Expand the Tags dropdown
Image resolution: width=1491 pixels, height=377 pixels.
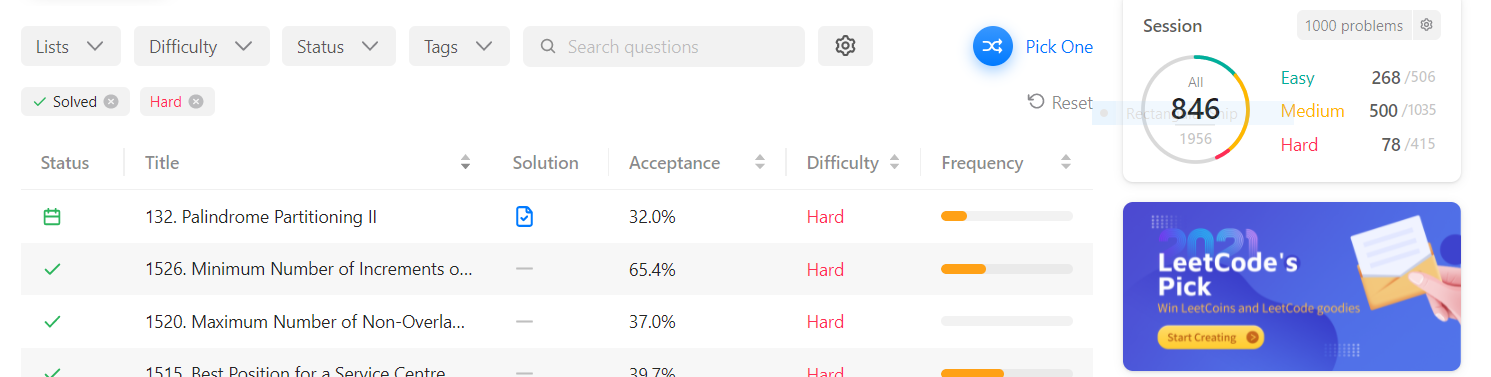459,46
